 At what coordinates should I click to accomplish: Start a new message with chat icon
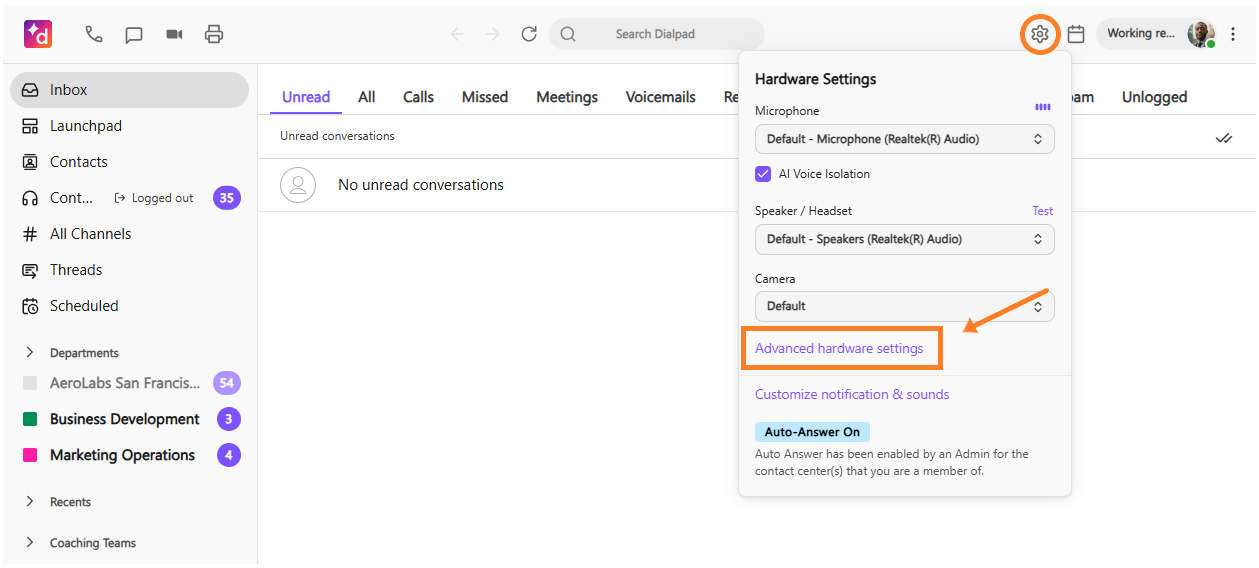(134, 35)
